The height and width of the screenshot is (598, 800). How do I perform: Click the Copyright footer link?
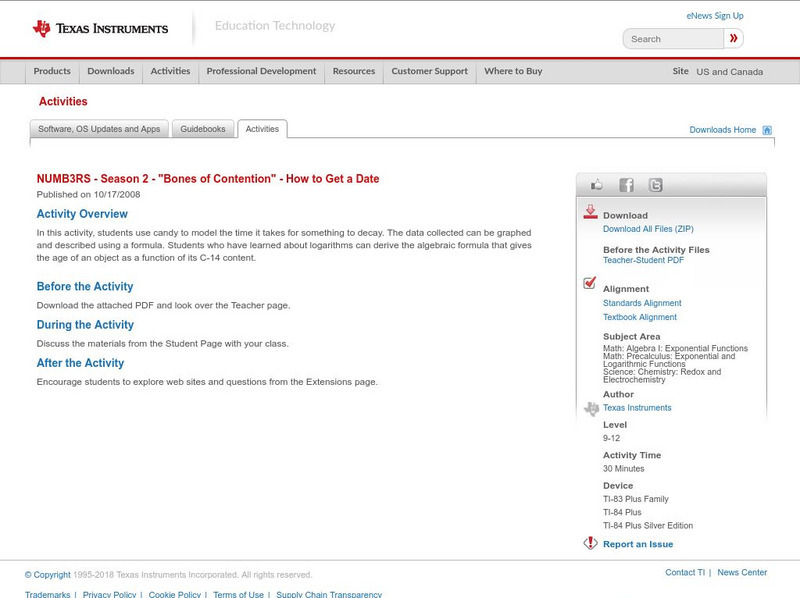tap(47, 575)
